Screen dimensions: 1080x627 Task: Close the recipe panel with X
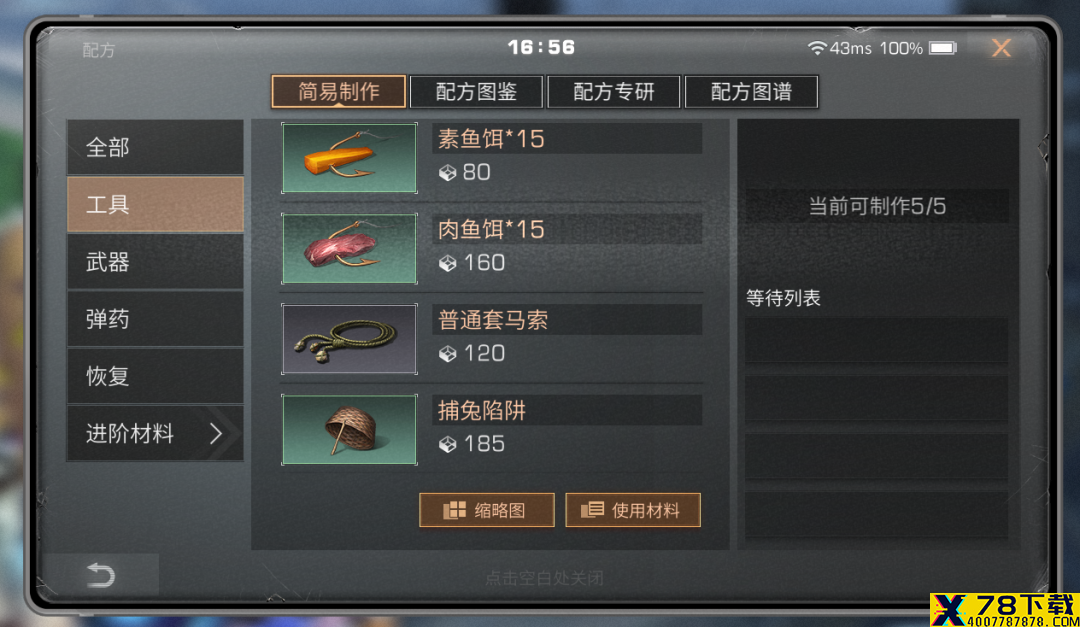pyautogui.click(x=1001, y=48)
